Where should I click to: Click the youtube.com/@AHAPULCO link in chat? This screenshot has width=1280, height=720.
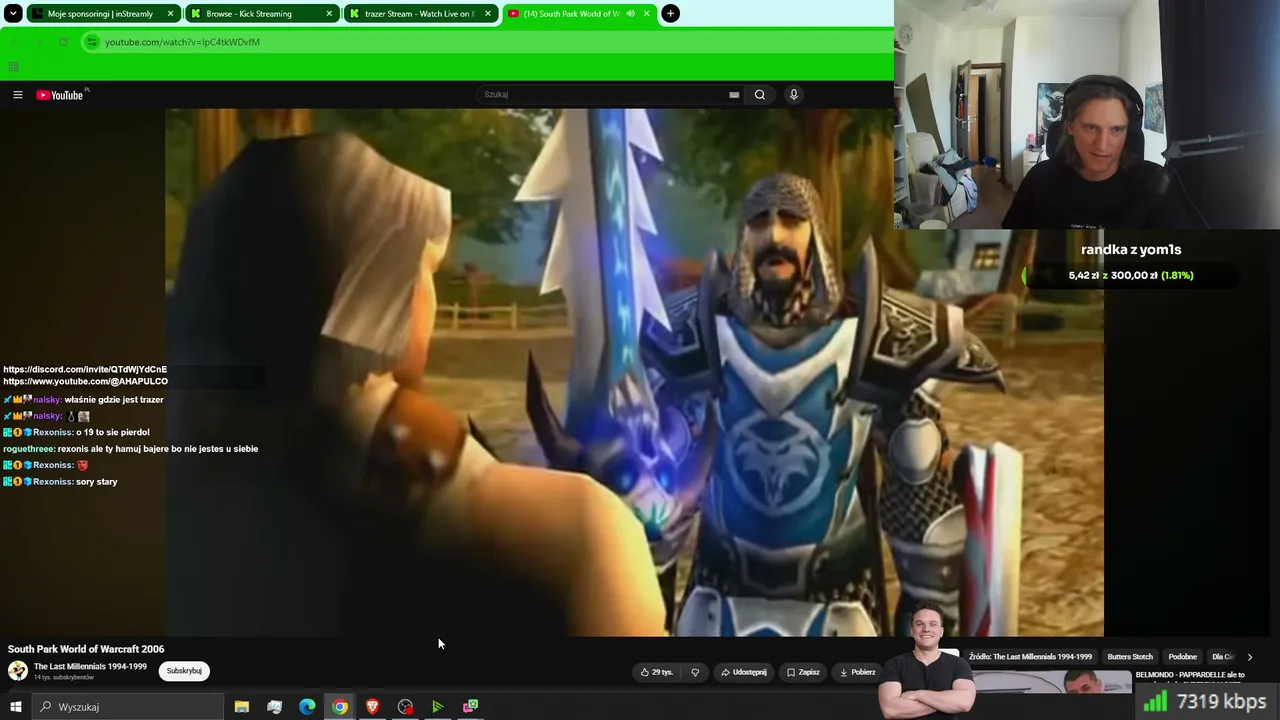(x=85, y=382)
